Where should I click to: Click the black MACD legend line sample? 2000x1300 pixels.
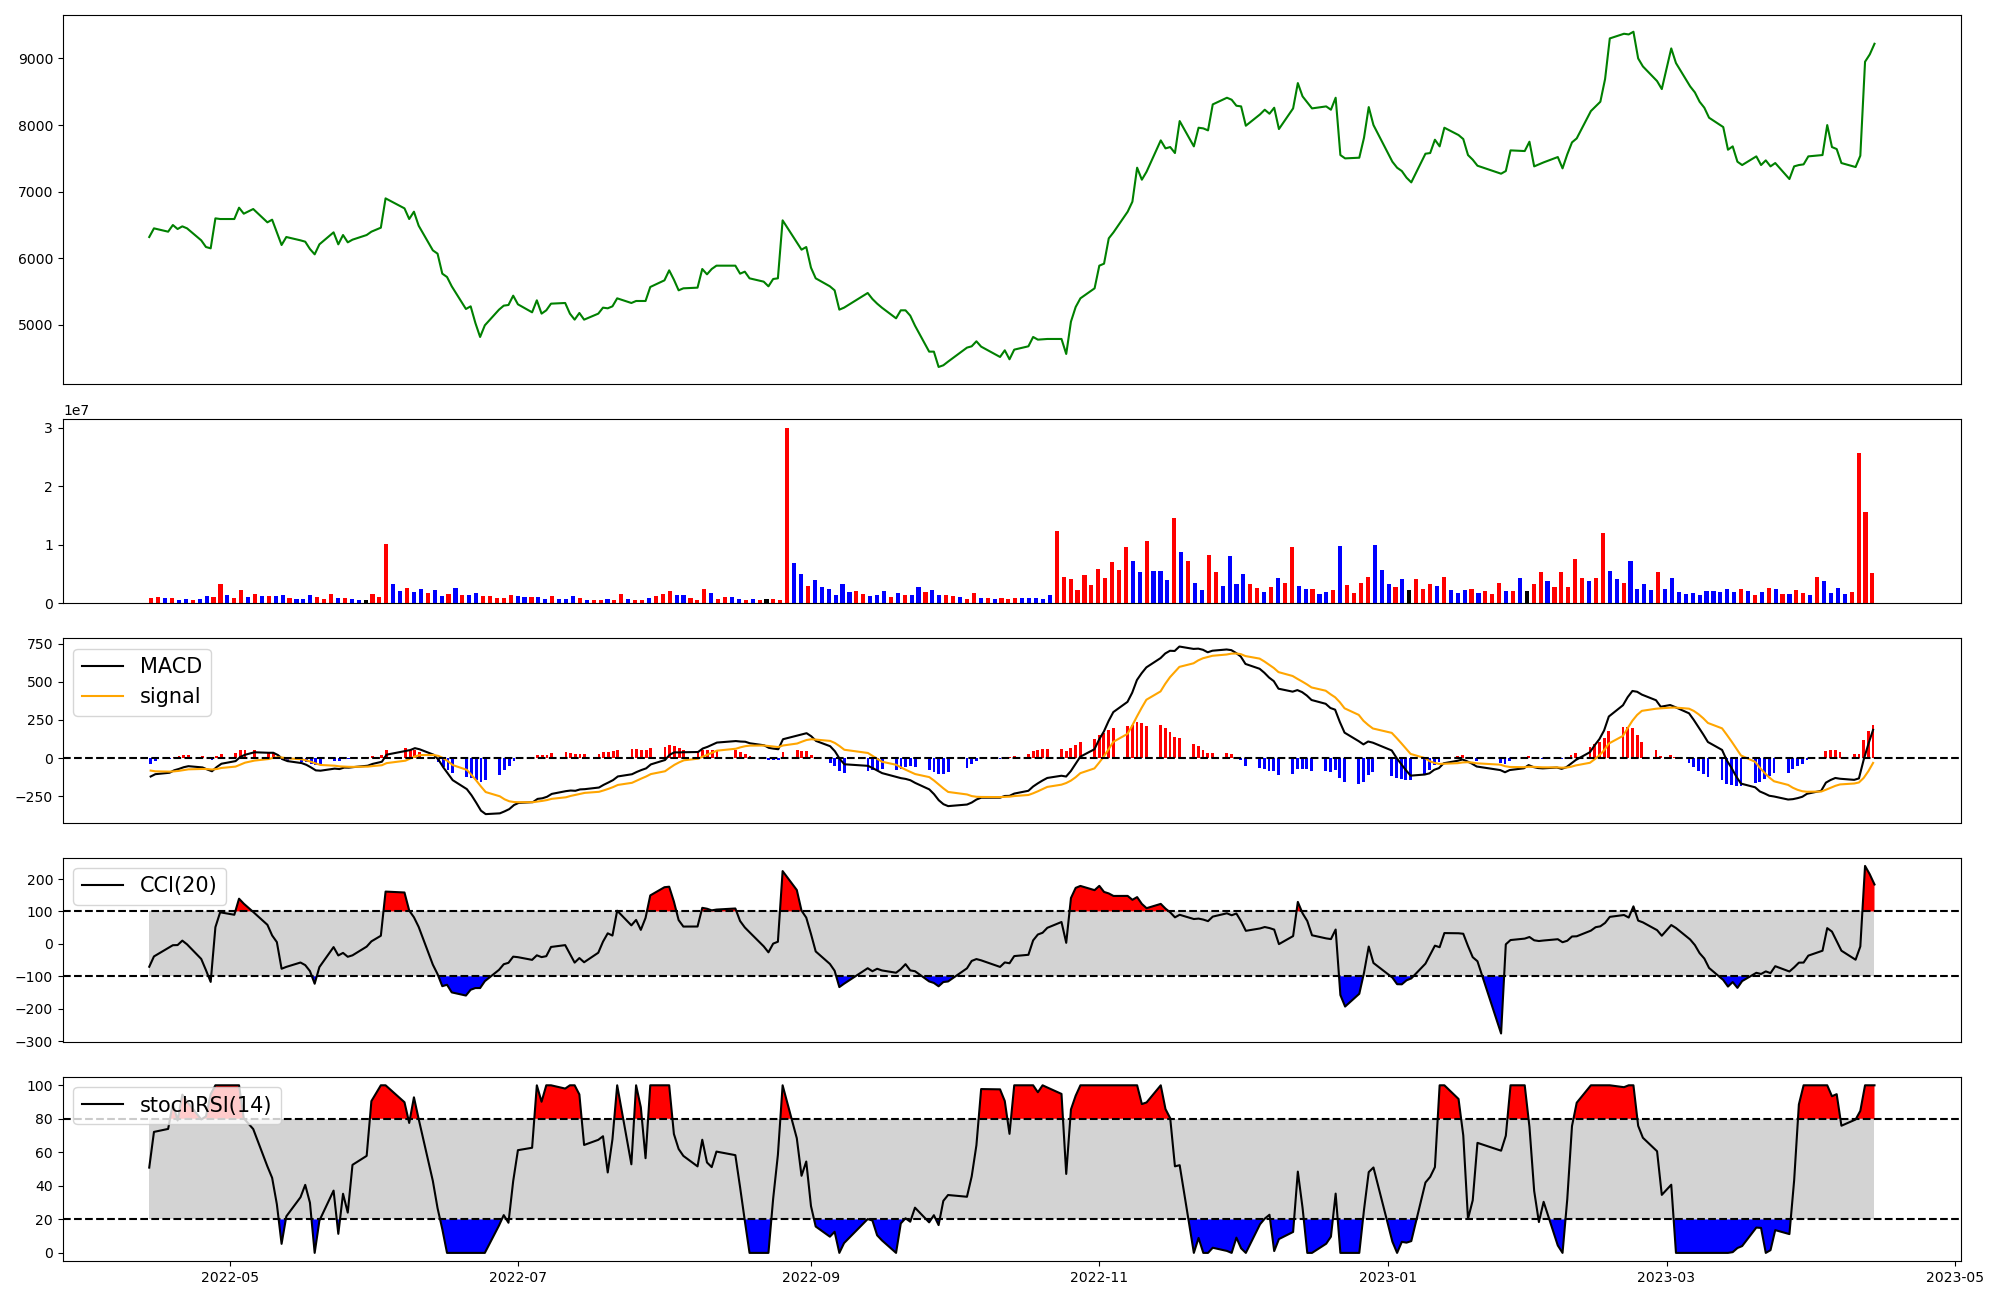click(102, 666)
